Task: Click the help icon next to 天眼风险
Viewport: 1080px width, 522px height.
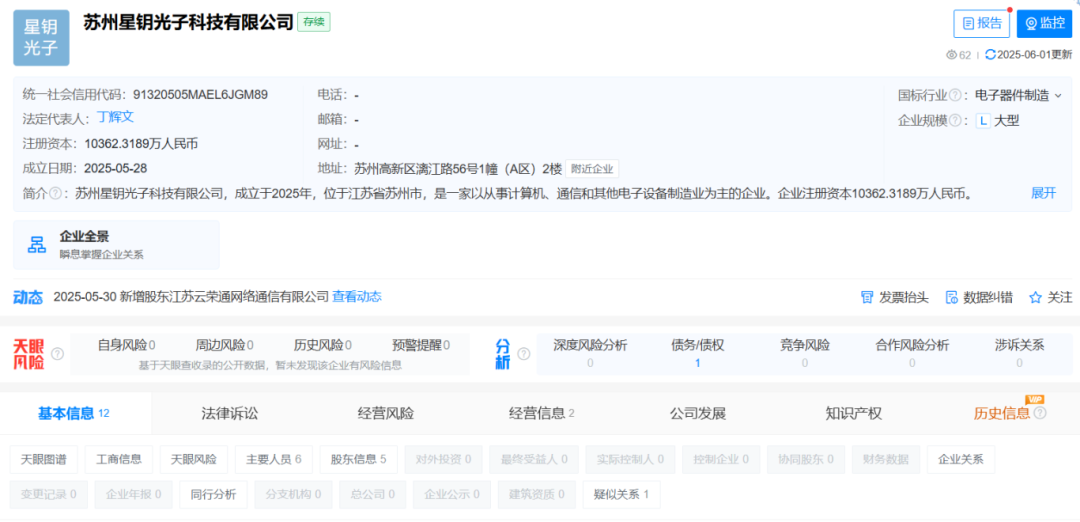Action: click(x=58, y=354)
